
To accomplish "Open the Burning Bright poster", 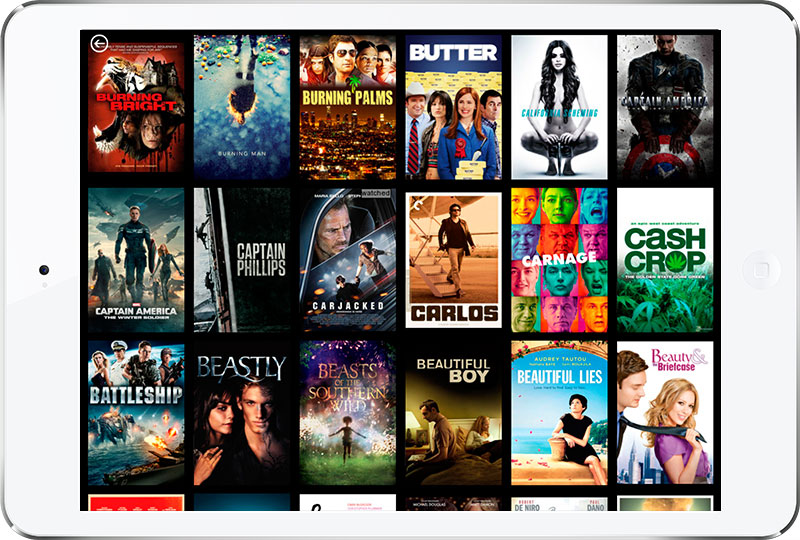I will tap(136, 107).
